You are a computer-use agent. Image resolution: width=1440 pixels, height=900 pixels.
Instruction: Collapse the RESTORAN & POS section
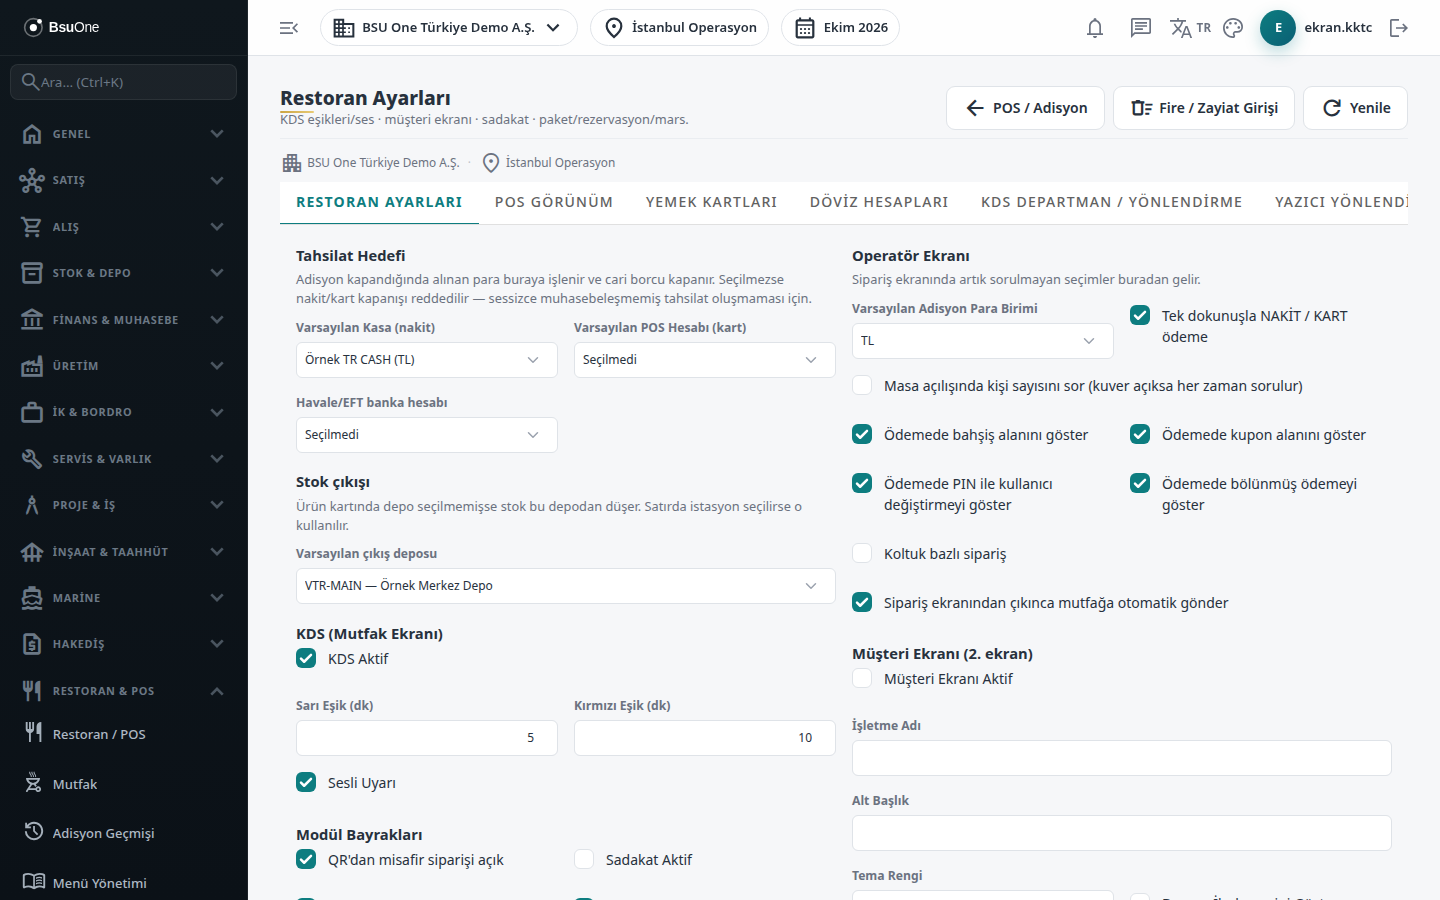124,691
